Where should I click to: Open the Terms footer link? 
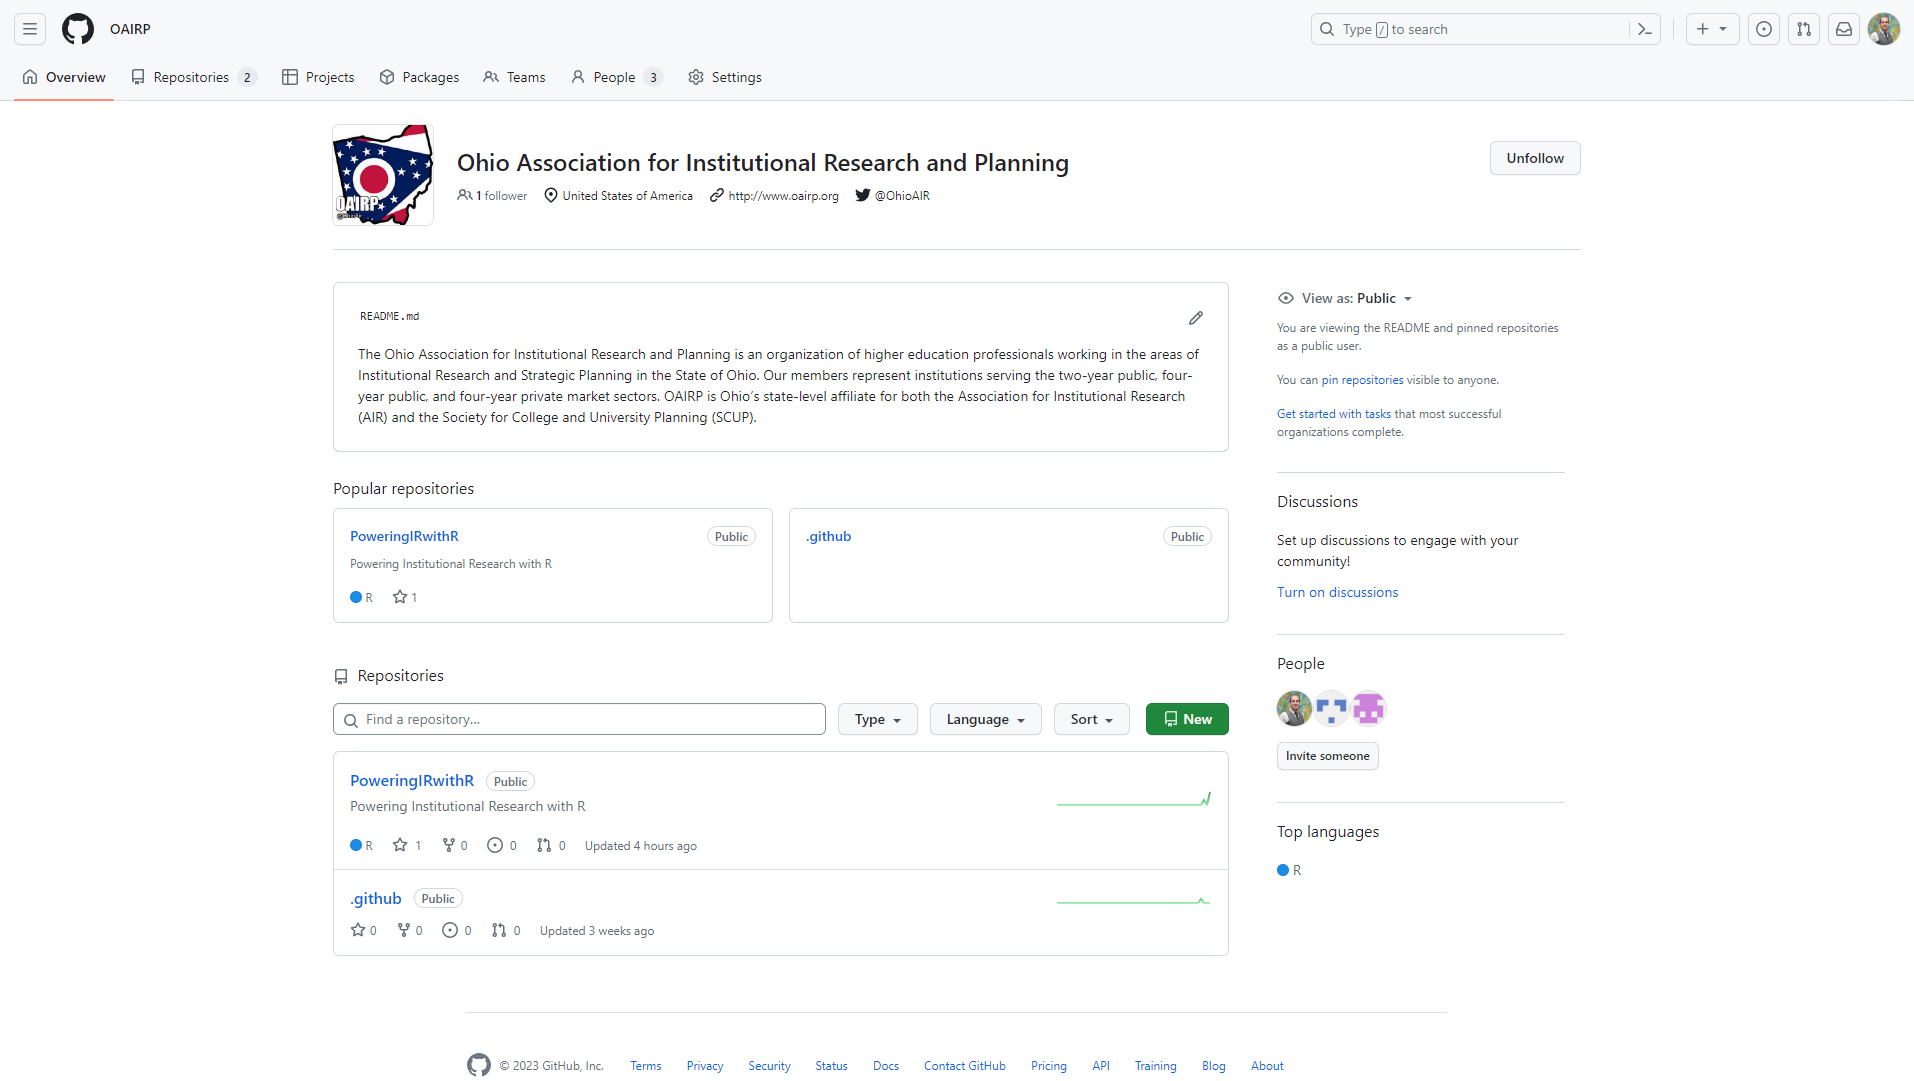click(645, 1066)
